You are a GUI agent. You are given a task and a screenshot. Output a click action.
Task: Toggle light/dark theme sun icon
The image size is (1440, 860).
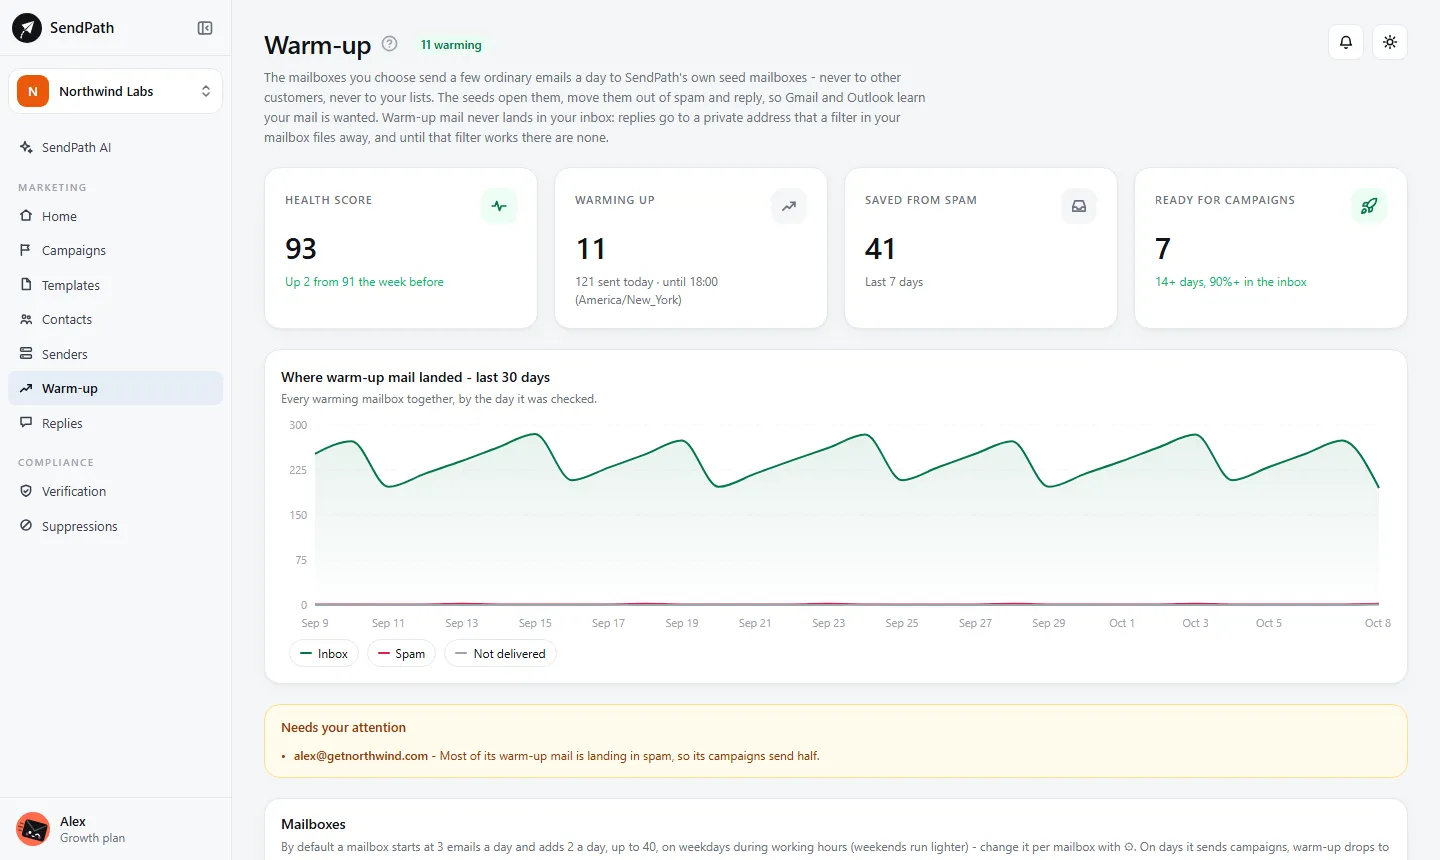(x=1390, y=42)
